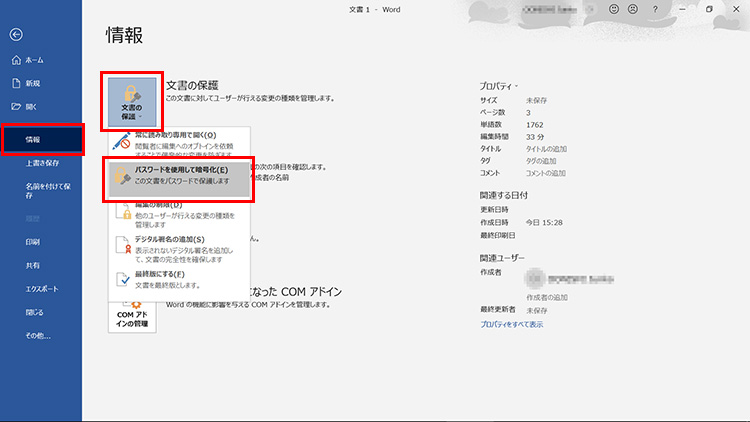Open エクスポート in the sidebar
Screen dimensions: 750x422
41,288
